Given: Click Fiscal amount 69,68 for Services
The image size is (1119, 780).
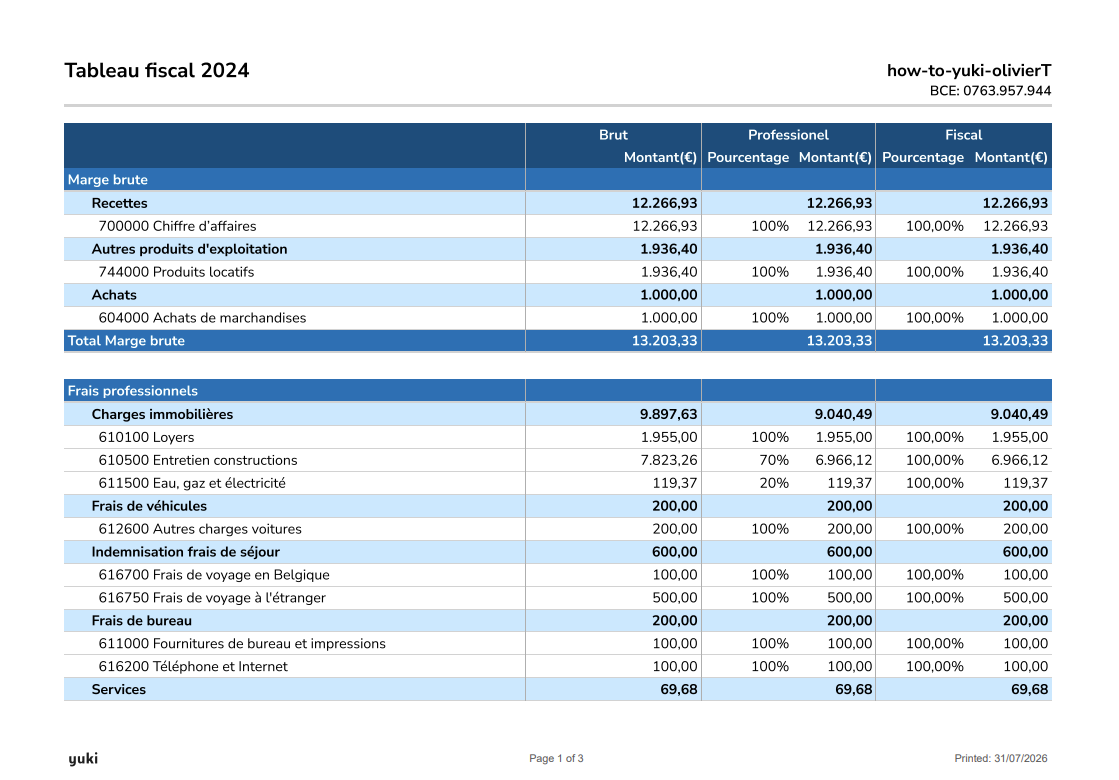Looking at the screenshot, I should (x=1030, y=689).
